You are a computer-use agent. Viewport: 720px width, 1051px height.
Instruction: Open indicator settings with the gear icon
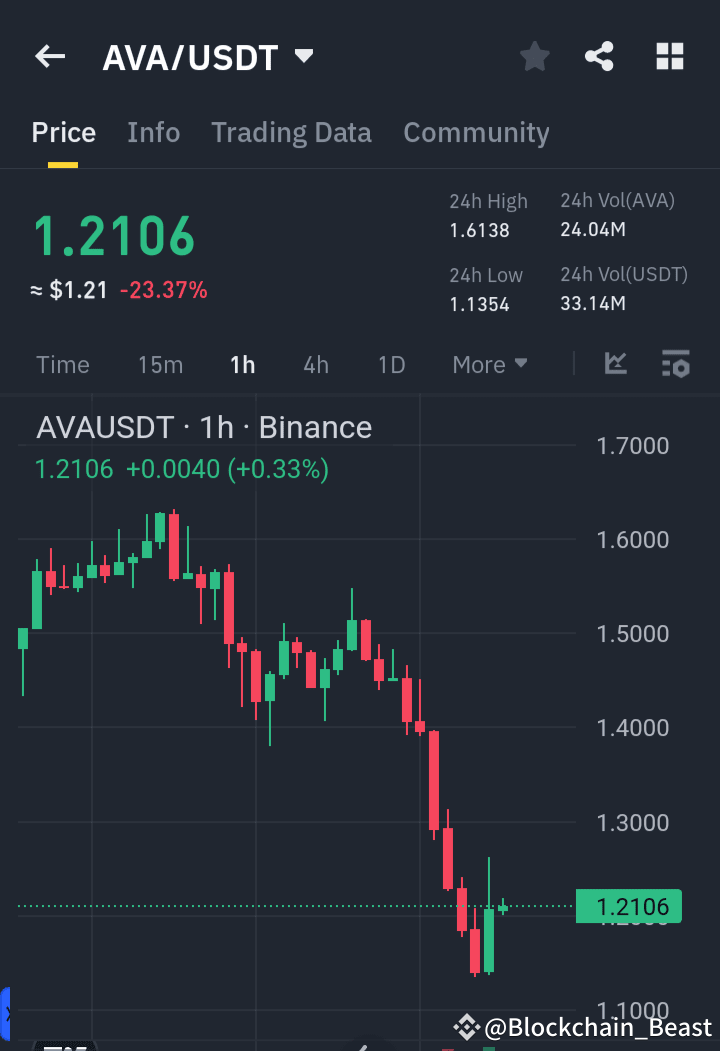point(675,364)
